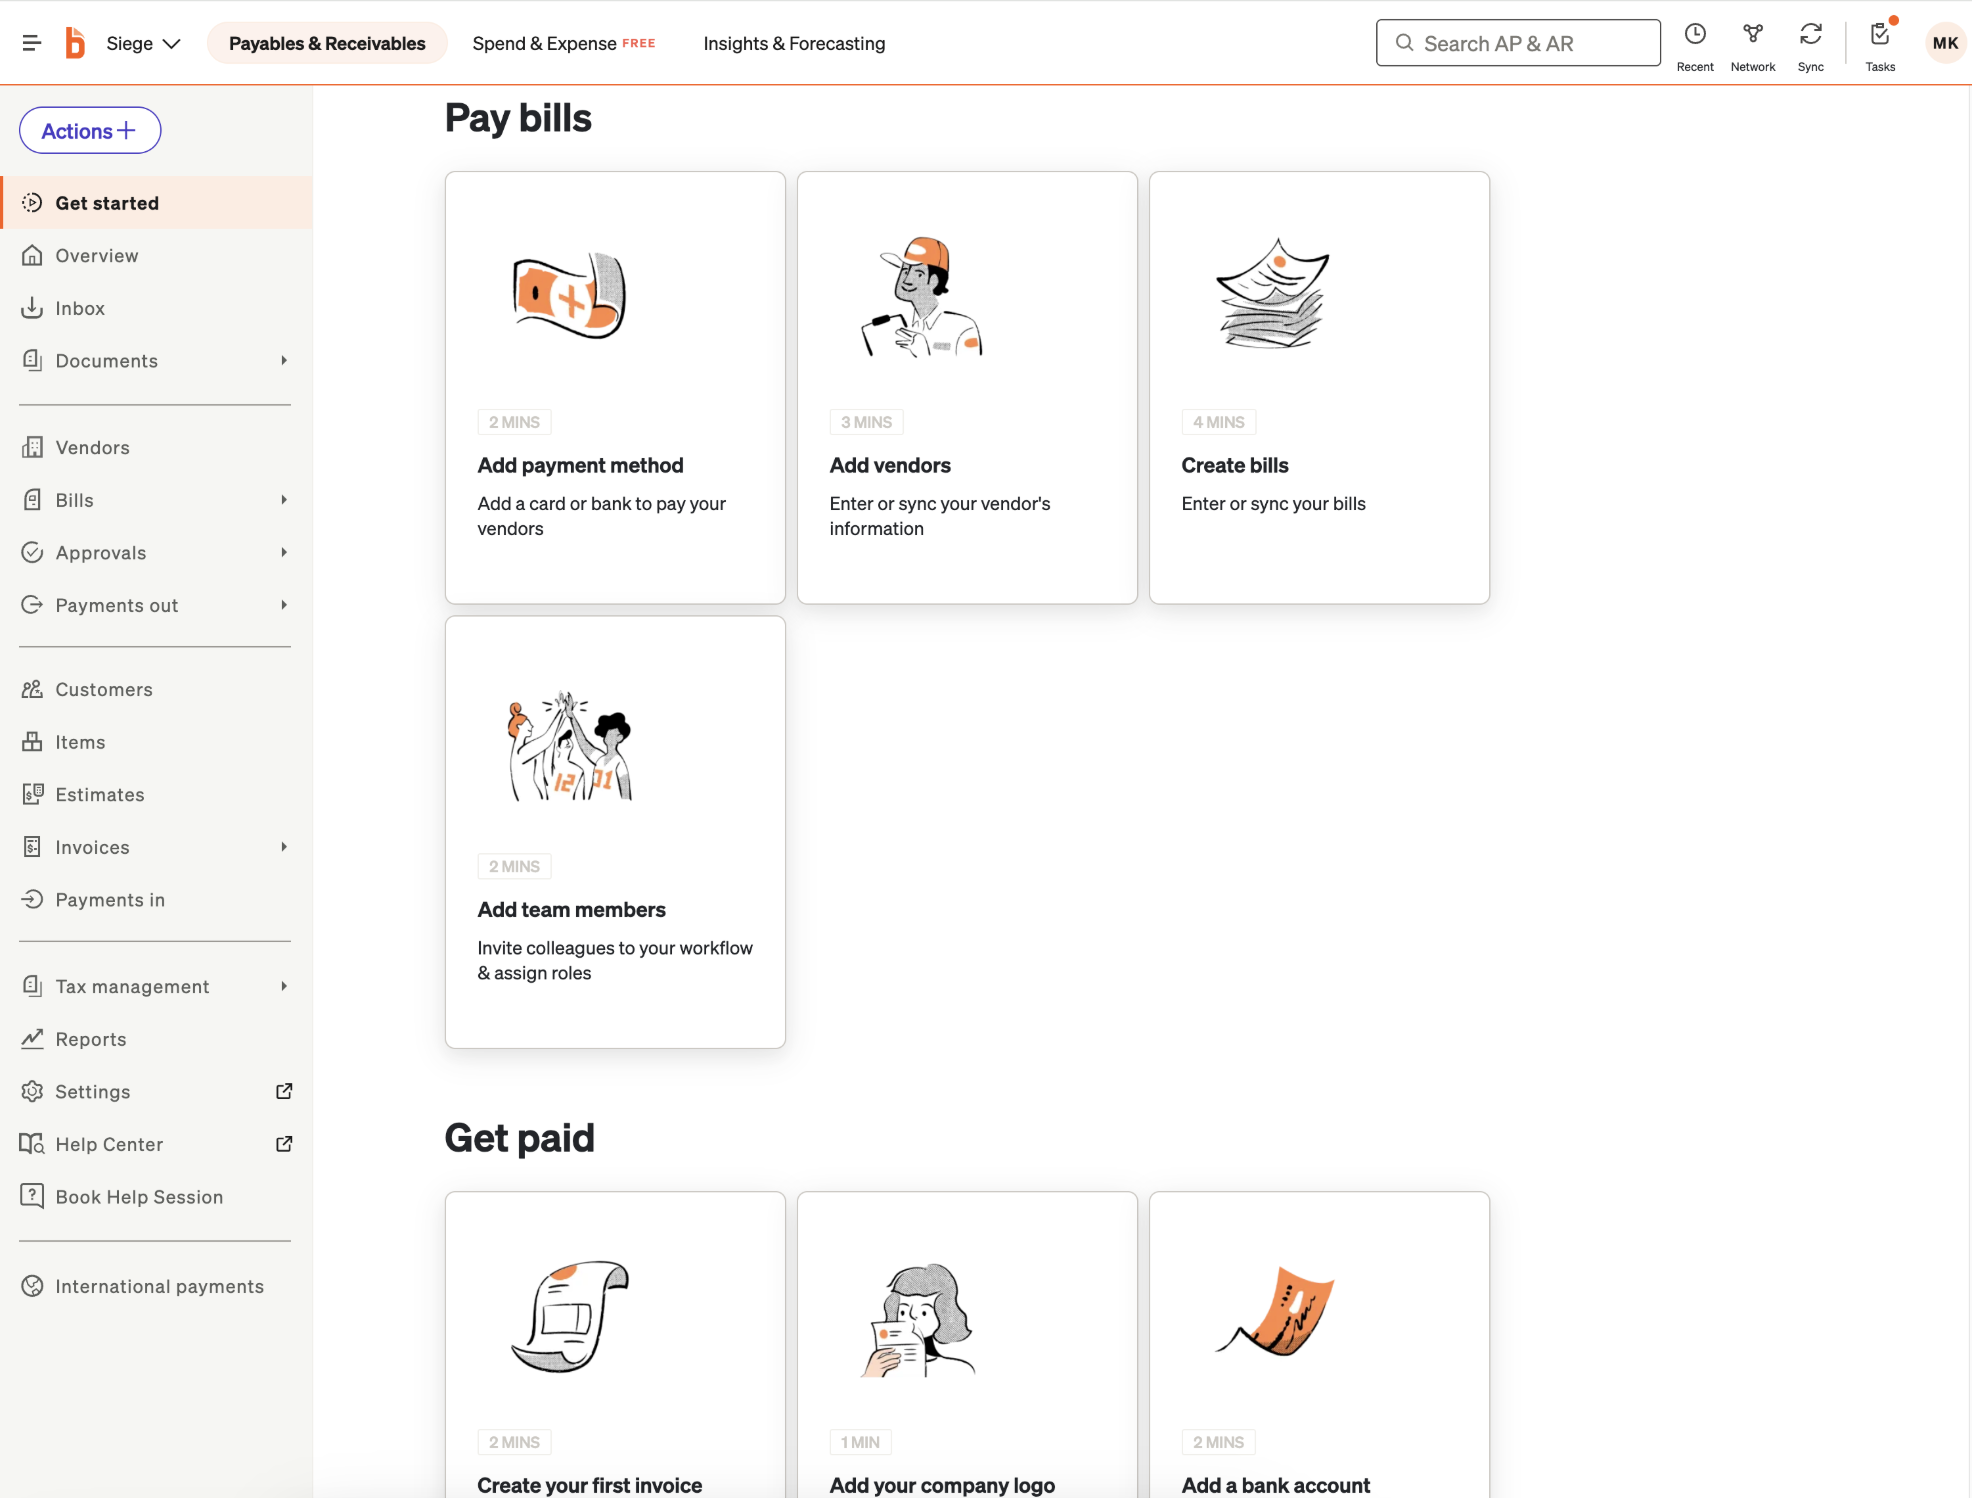
Task: Open the Inbox from the sidebar
Action: (x=80, y=307)
